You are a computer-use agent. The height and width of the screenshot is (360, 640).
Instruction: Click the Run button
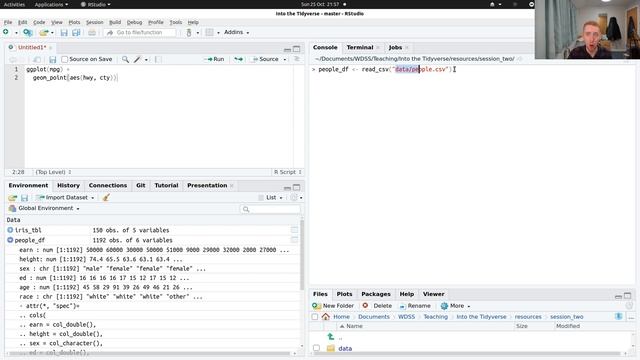click(216, 59)
